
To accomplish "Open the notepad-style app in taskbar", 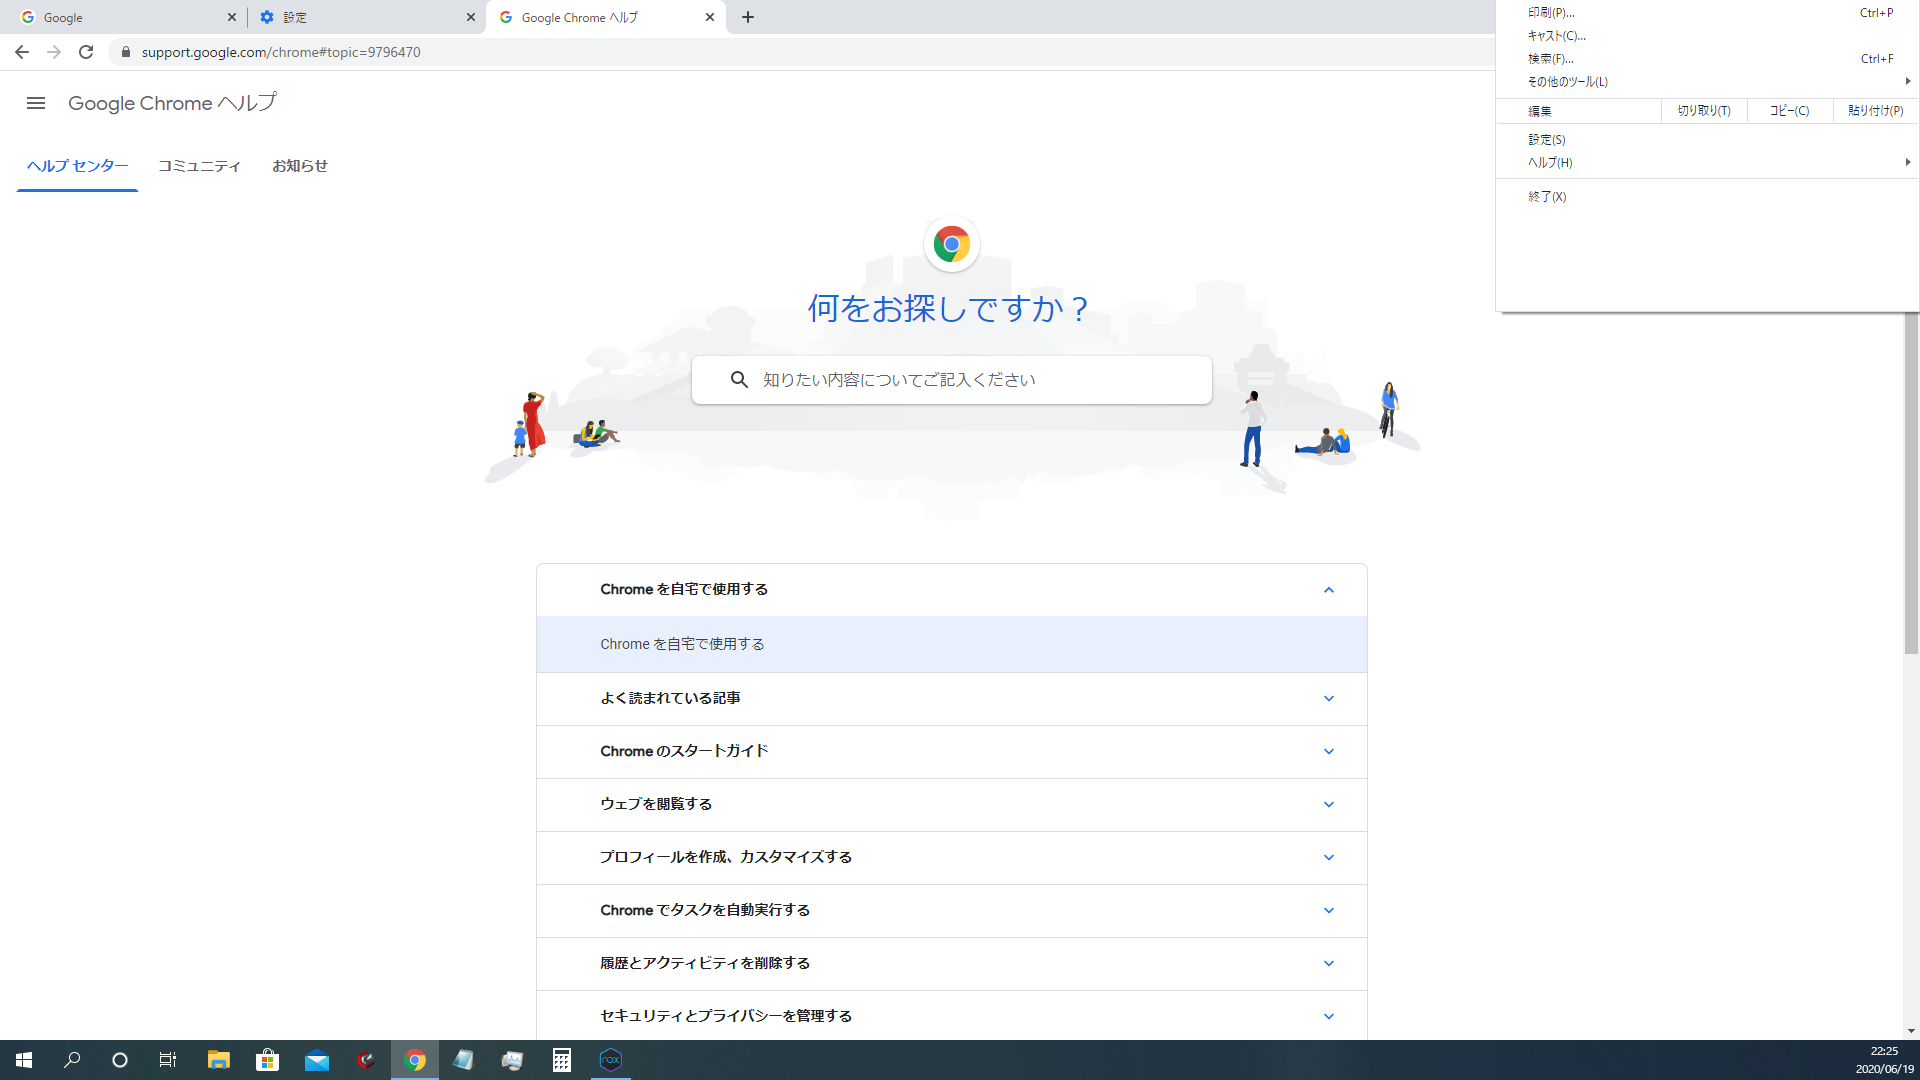I will click(464, 1060).
